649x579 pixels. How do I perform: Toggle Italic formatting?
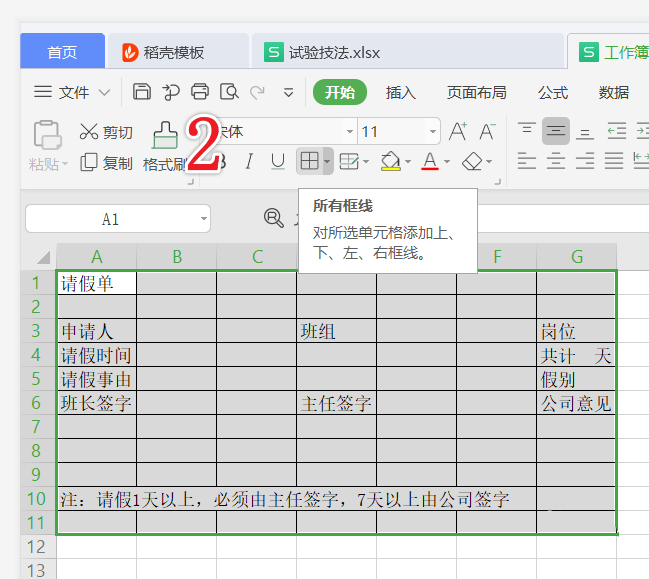tap(249, 161)
